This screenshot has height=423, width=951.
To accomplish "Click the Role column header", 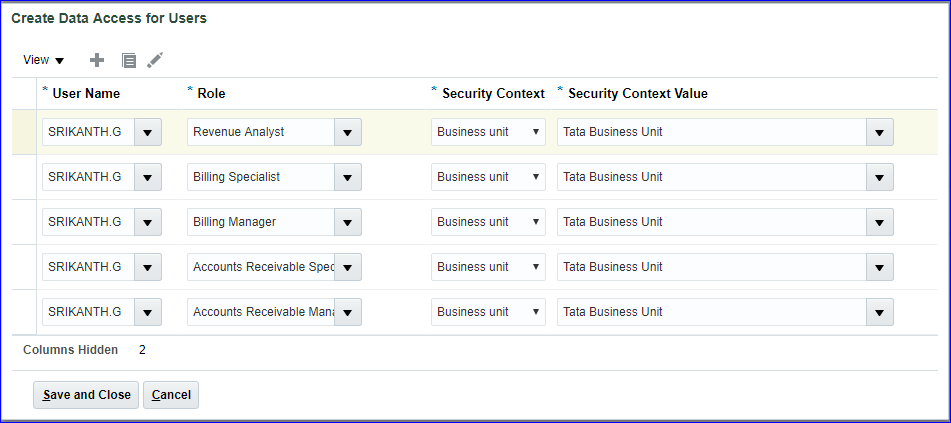I will pyautogui.click(x=211, y=93).
